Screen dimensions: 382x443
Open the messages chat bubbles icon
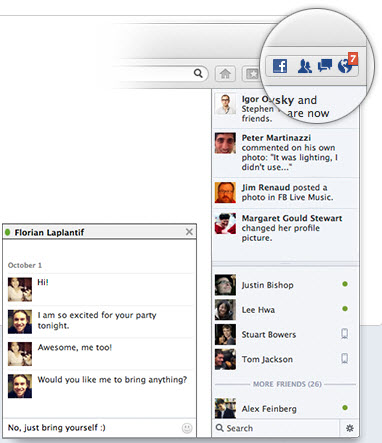325,65
